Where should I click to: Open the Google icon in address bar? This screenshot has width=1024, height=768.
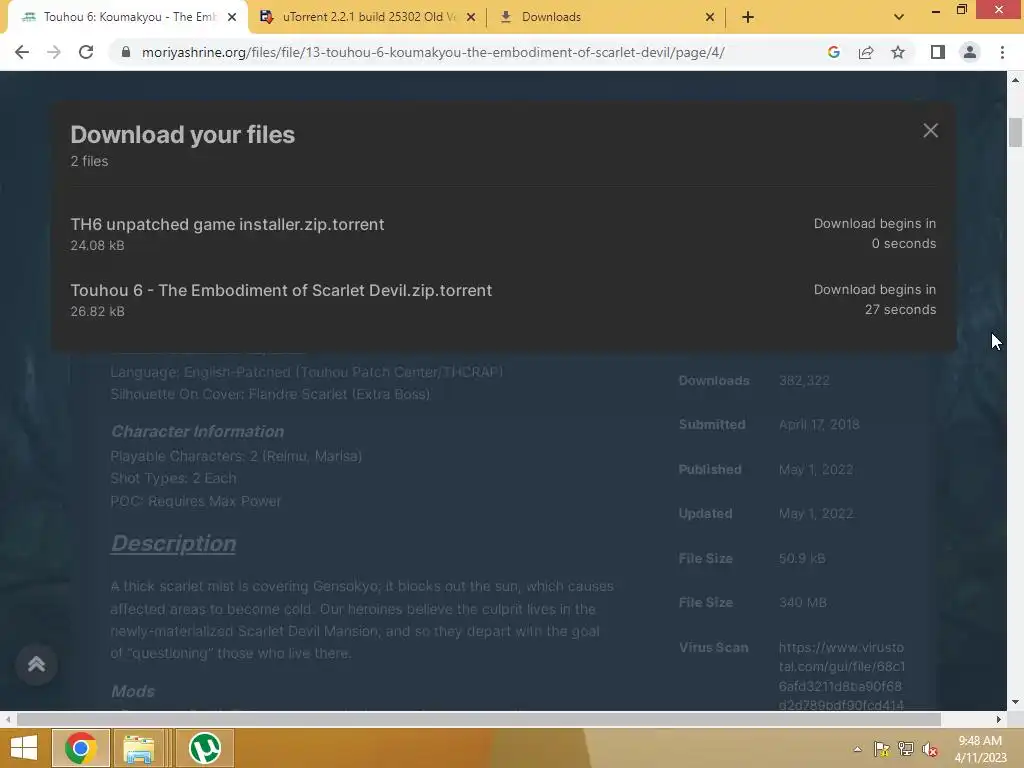[833, 52]
